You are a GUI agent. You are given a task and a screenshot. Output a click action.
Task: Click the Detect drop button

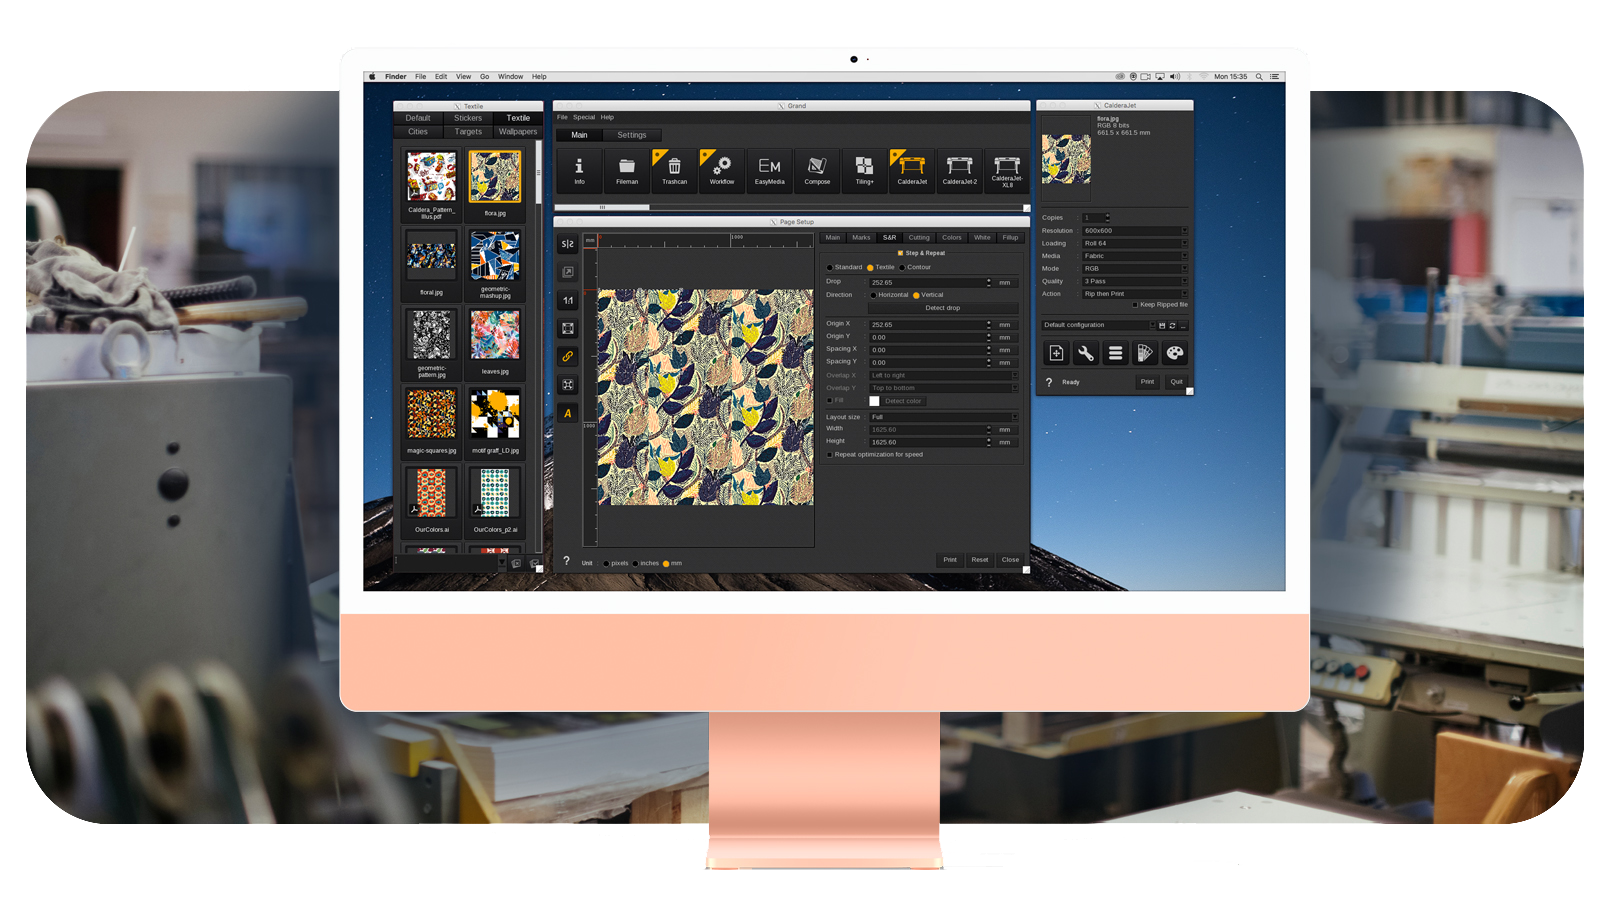[942, 308]
